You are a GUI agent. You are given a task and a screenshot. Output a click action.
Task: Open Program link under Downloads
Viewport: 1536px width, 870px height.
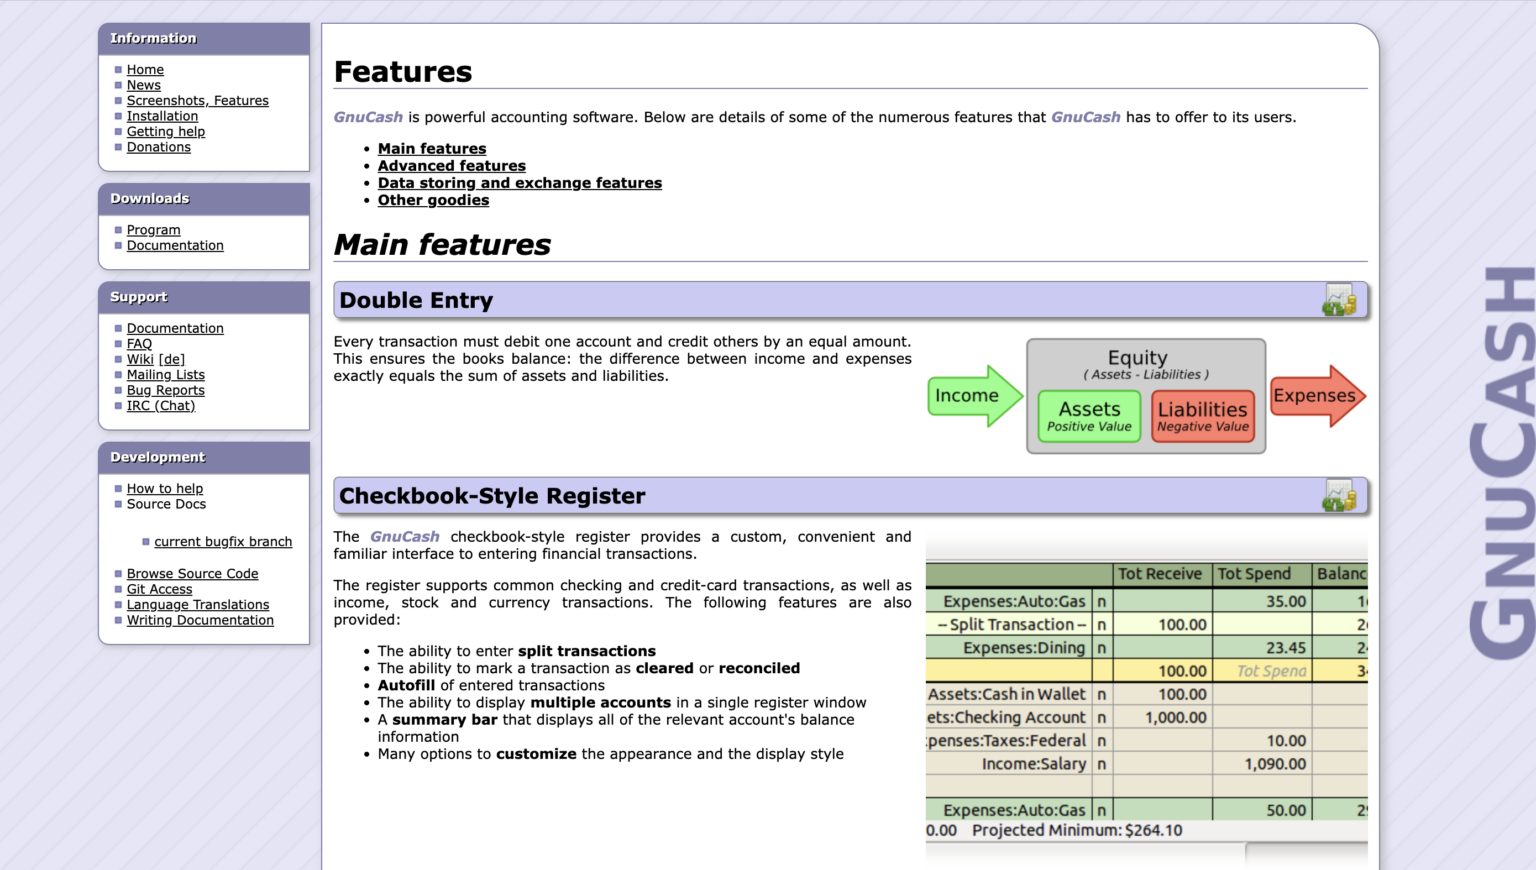tap(153, 230)
